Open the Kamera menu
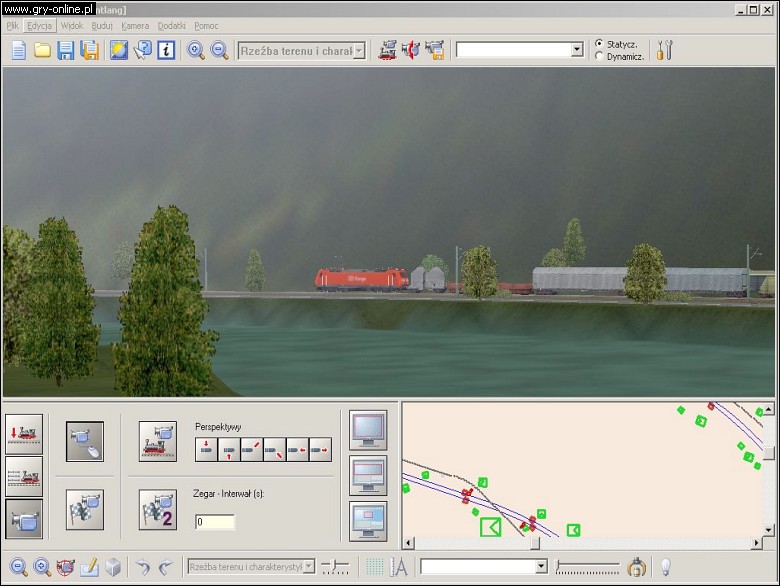The height and width of the screenshot is (586, 780). [x=135, y=26]
